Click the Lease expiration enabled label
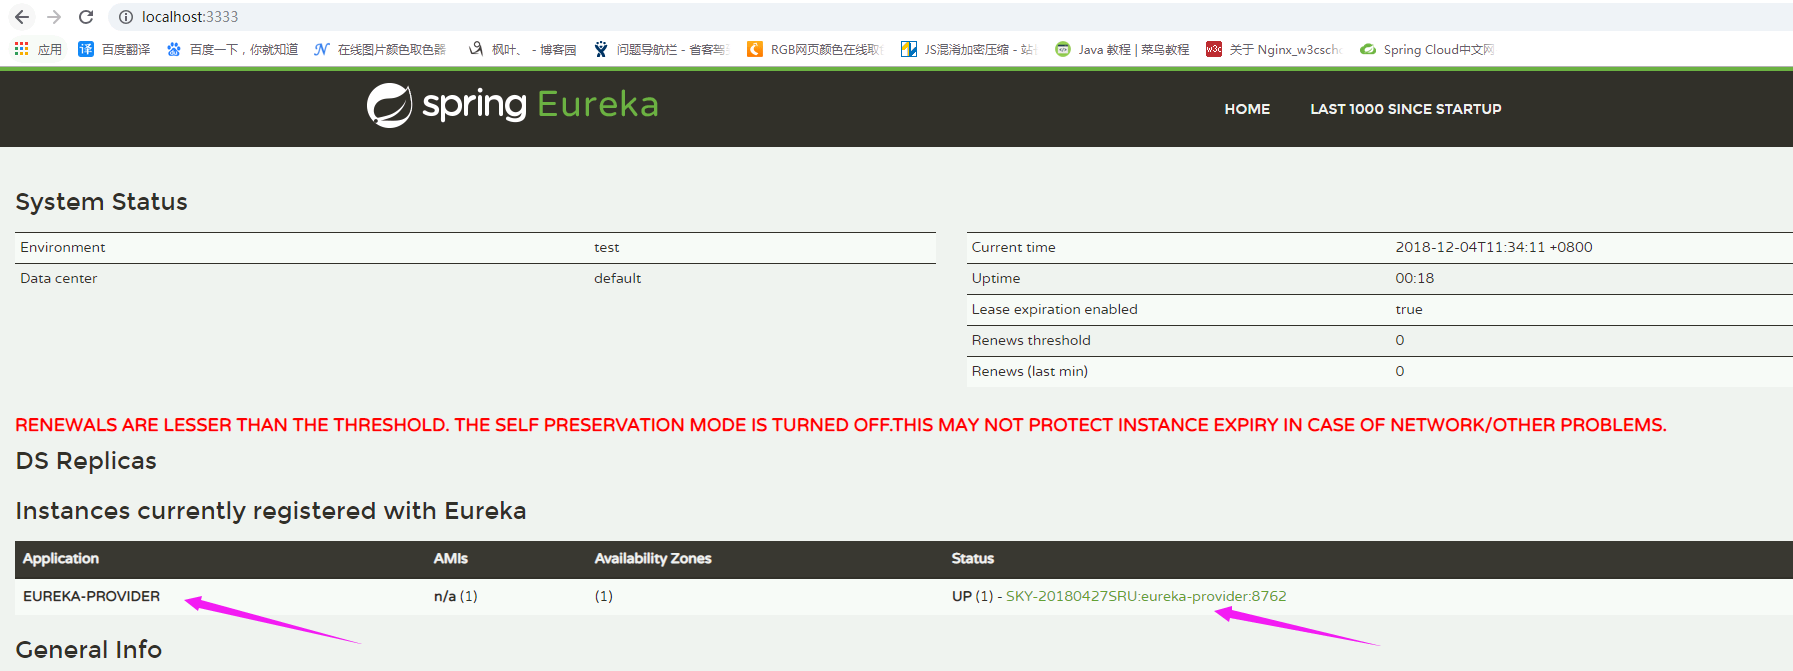Viewport: 1793px width, 671px height. click(x=1054, y=309)
